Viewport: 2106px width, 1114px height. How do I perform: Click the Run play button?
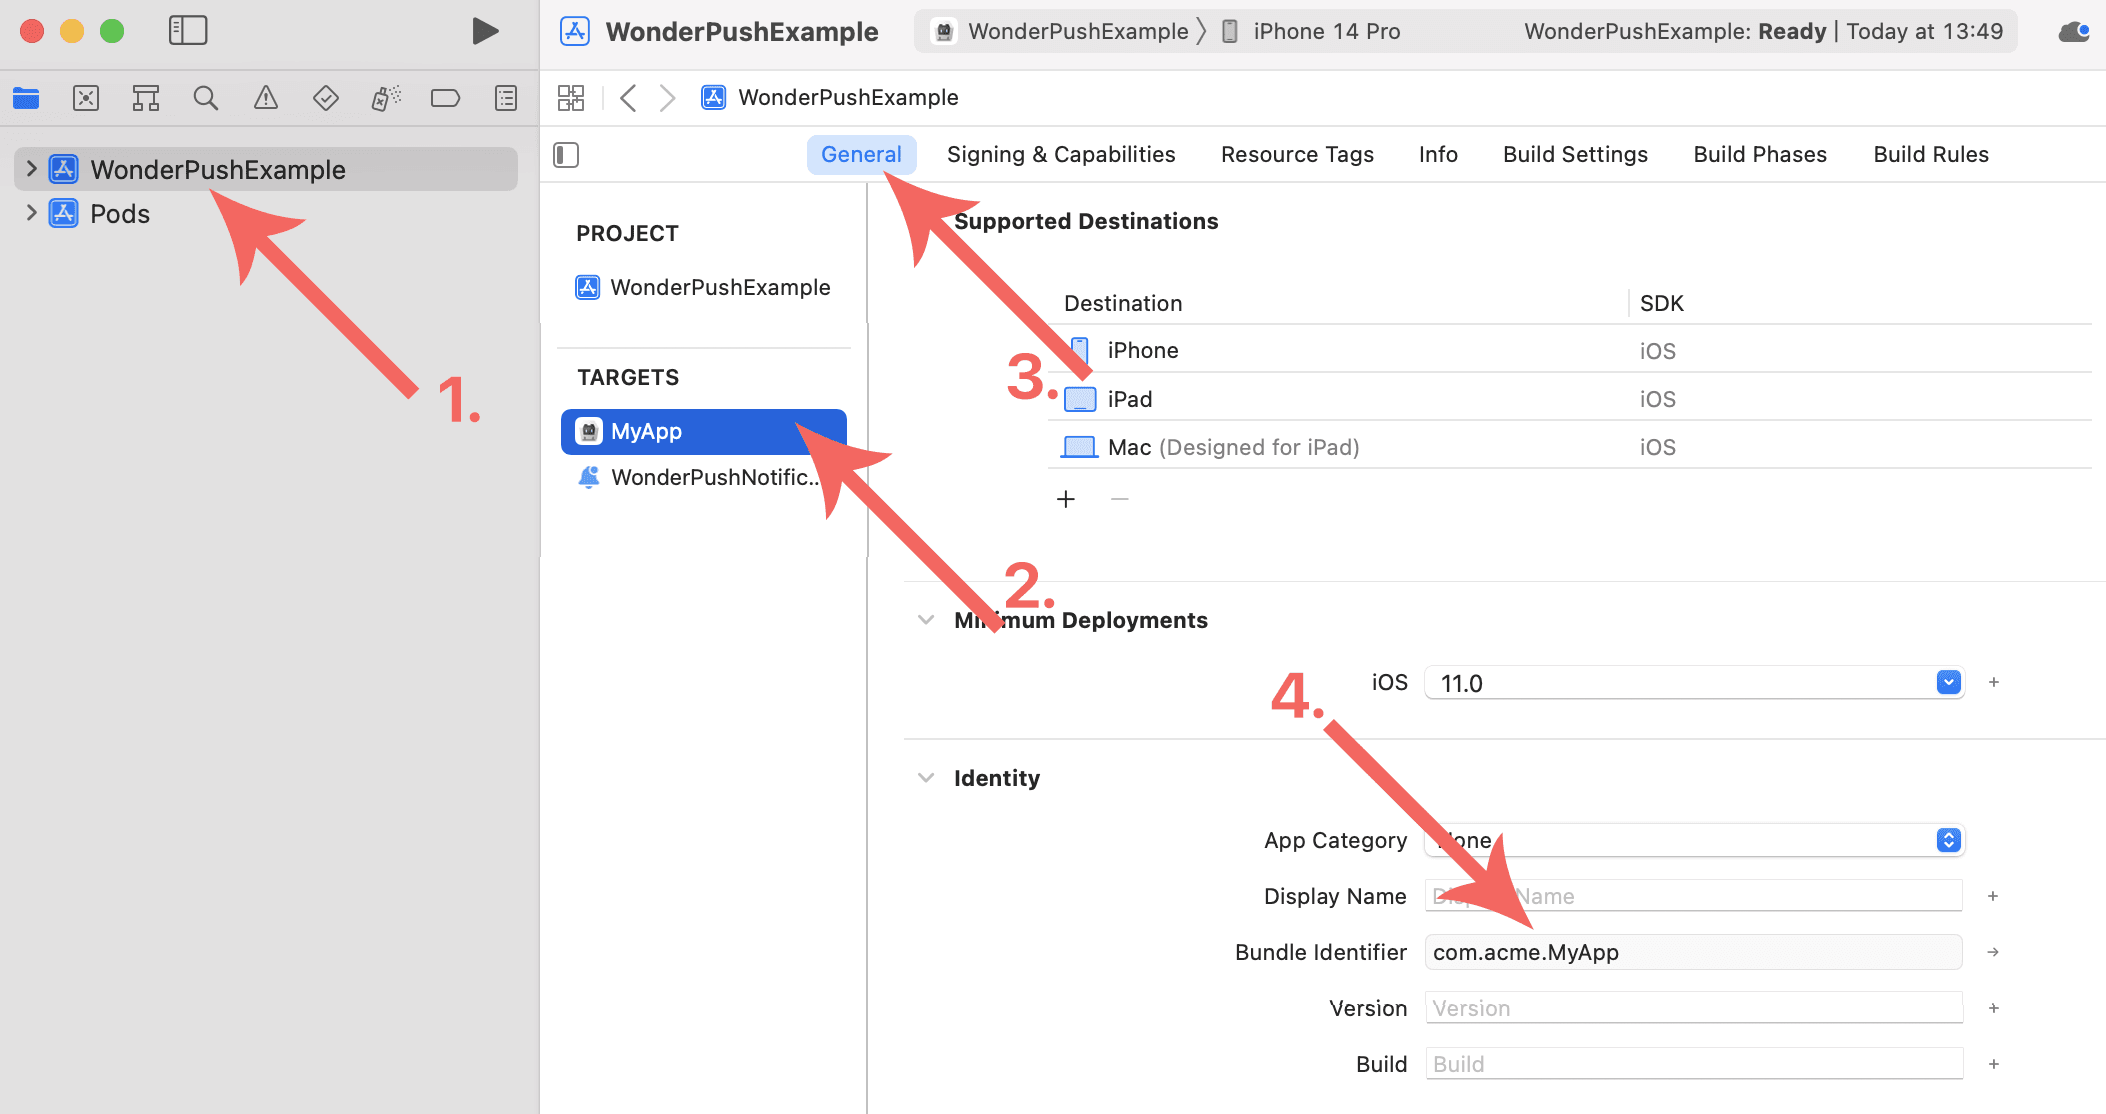pyautogui.click(x=485, y=31)
